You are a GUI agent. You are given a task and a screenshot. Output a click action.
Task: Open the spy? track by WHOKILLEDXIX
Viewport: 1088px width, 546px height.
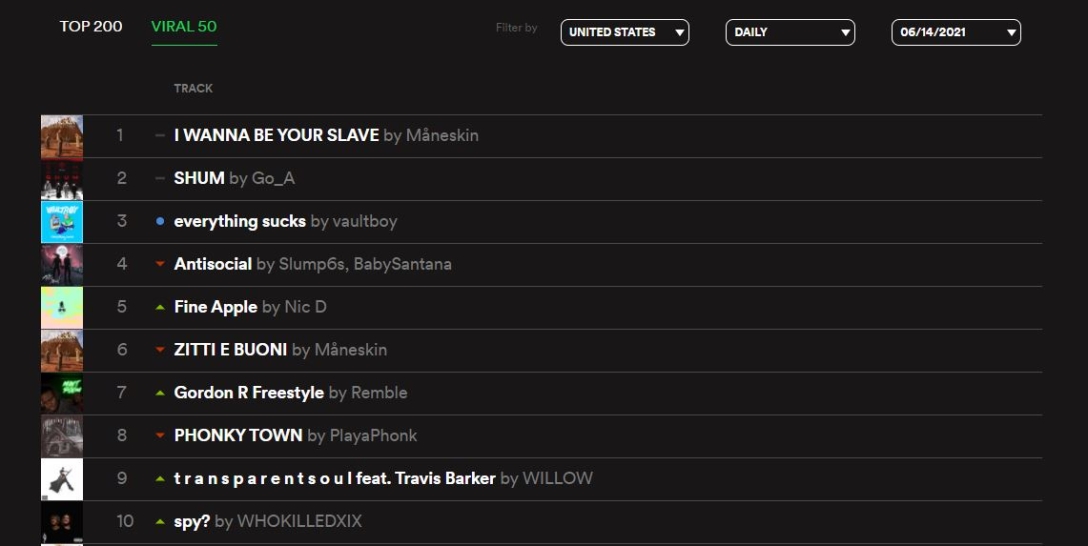[x=192, y=522]
